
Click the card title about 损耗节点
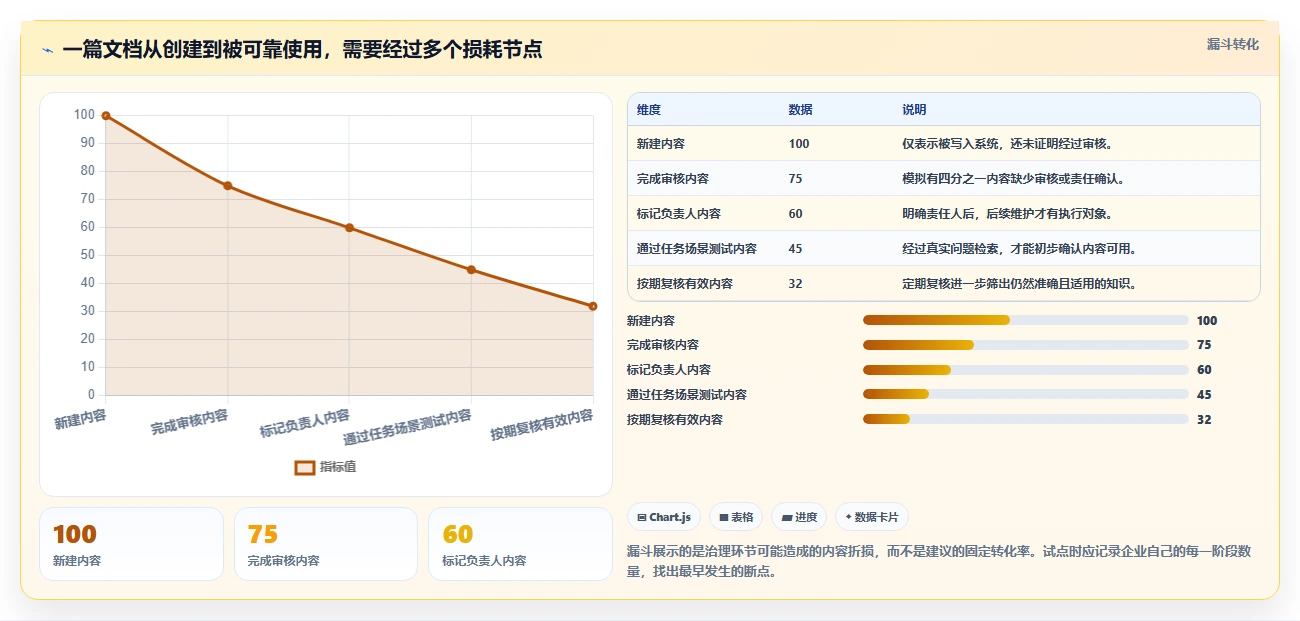click(302, 49)
